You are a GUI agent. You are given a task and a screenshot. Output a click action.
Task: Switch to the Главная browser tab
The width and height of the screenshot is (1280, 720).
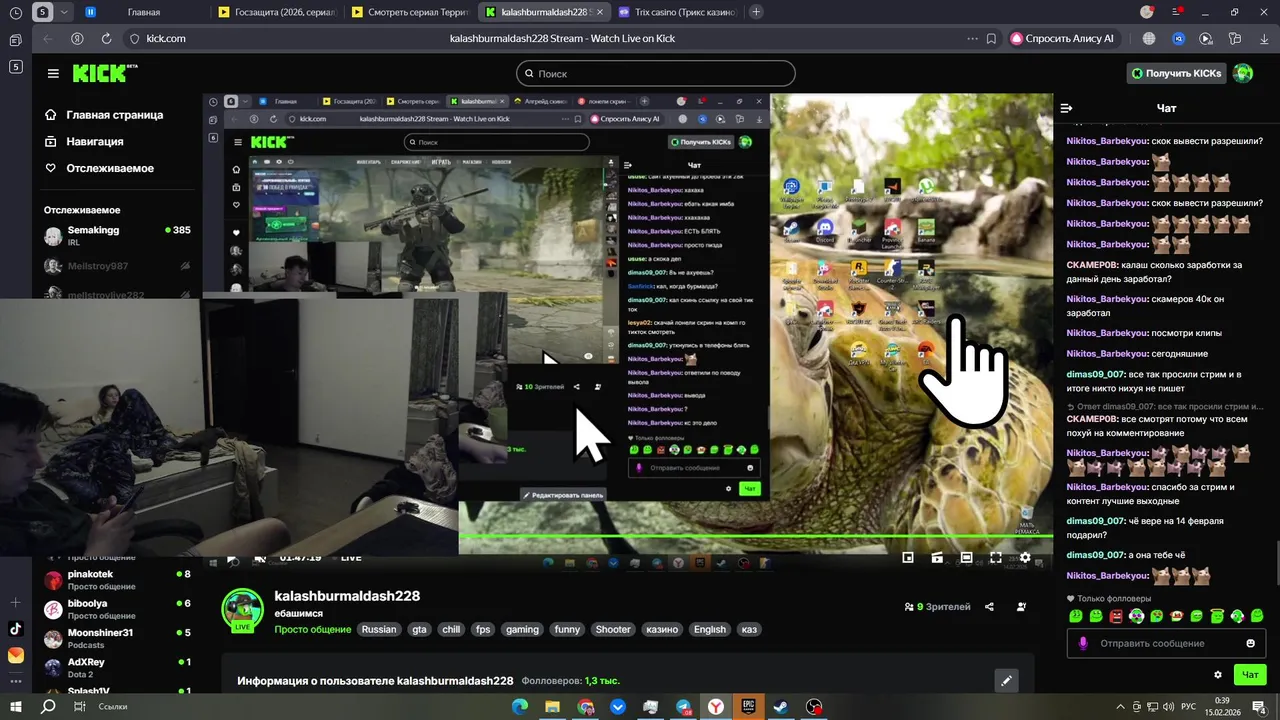pyautogui.click(x=142, y=12)
